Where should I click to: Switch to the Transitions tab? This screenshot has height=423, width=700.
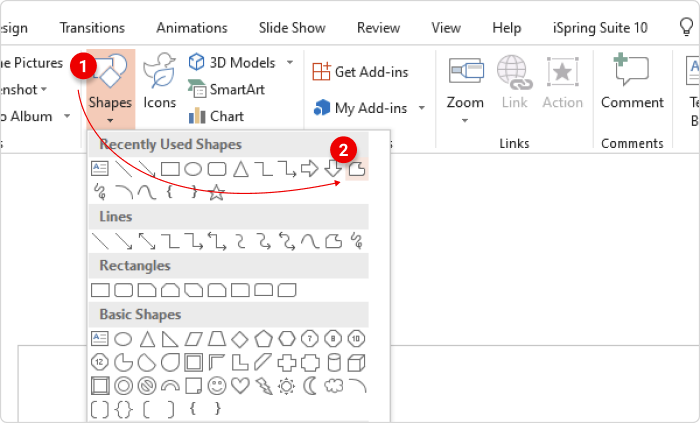(x=92, y=28)
